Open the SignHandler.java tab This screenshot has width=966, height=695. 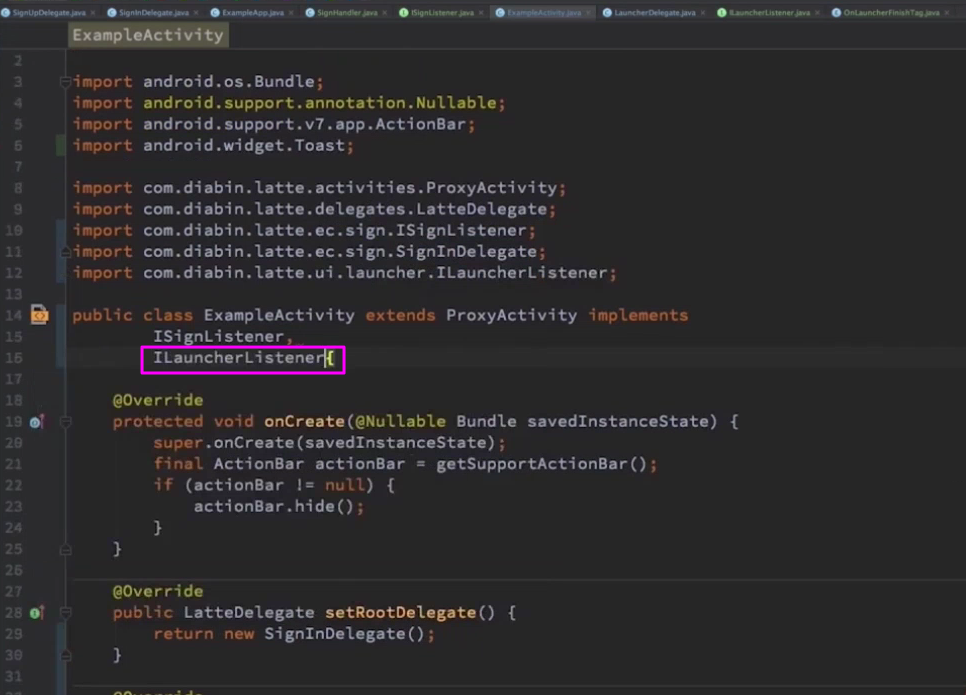coord(347,12)
